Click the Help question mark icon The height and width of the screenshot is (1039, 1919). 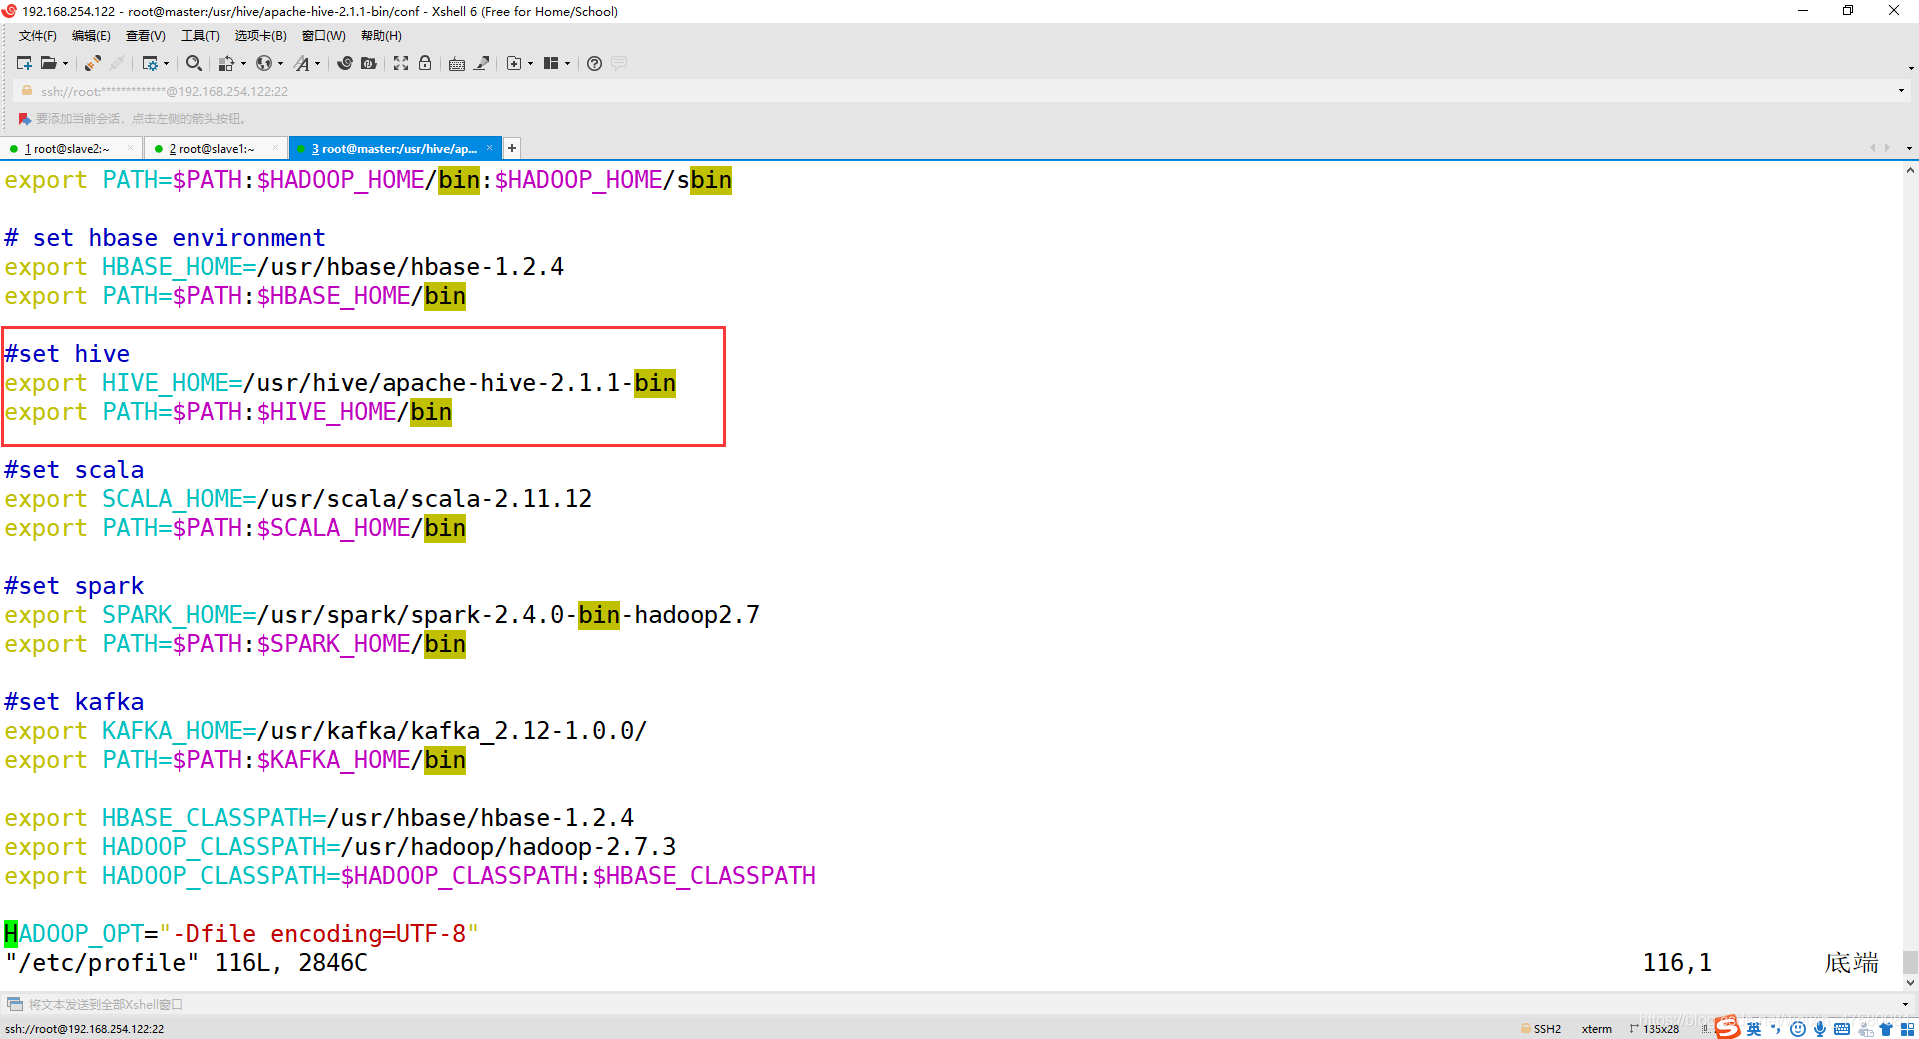pos(594,63)
